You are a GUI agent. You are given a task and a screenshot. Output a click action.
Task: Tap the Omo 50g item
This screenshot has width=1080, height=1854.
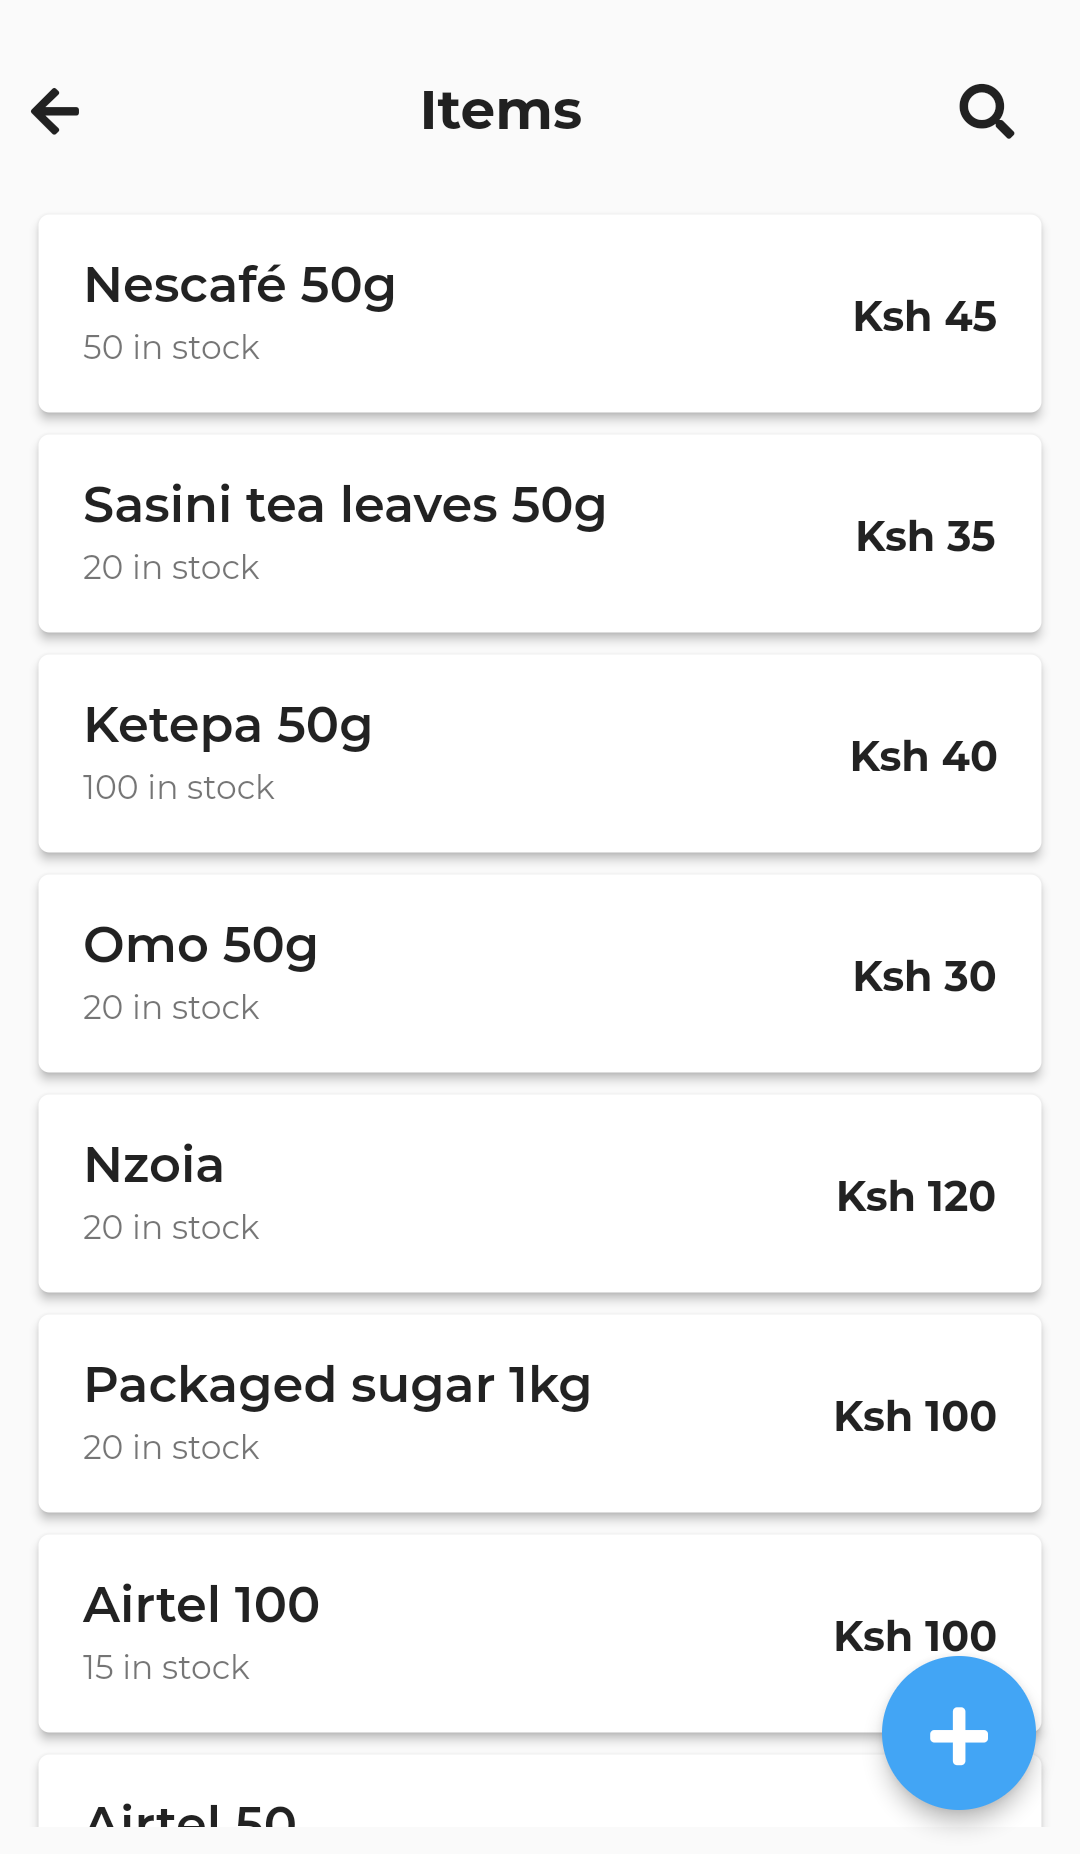[x=540, y=973]
